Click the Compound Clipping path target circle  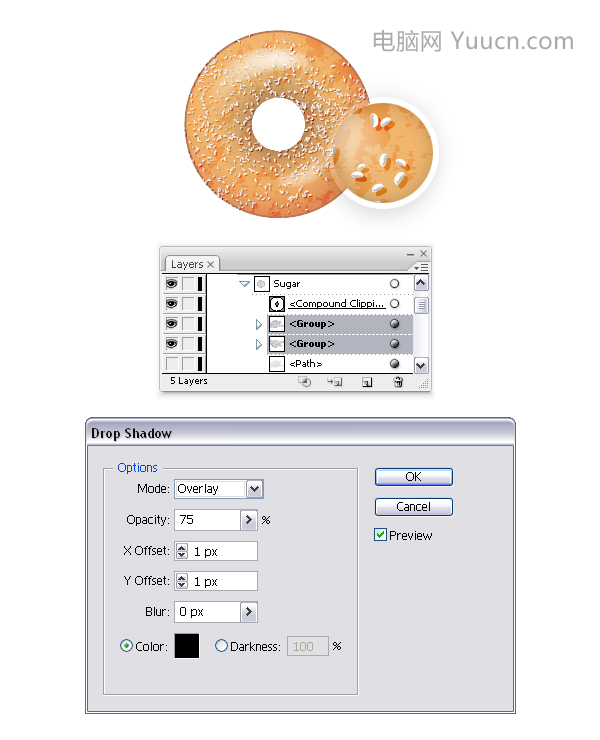394,303
